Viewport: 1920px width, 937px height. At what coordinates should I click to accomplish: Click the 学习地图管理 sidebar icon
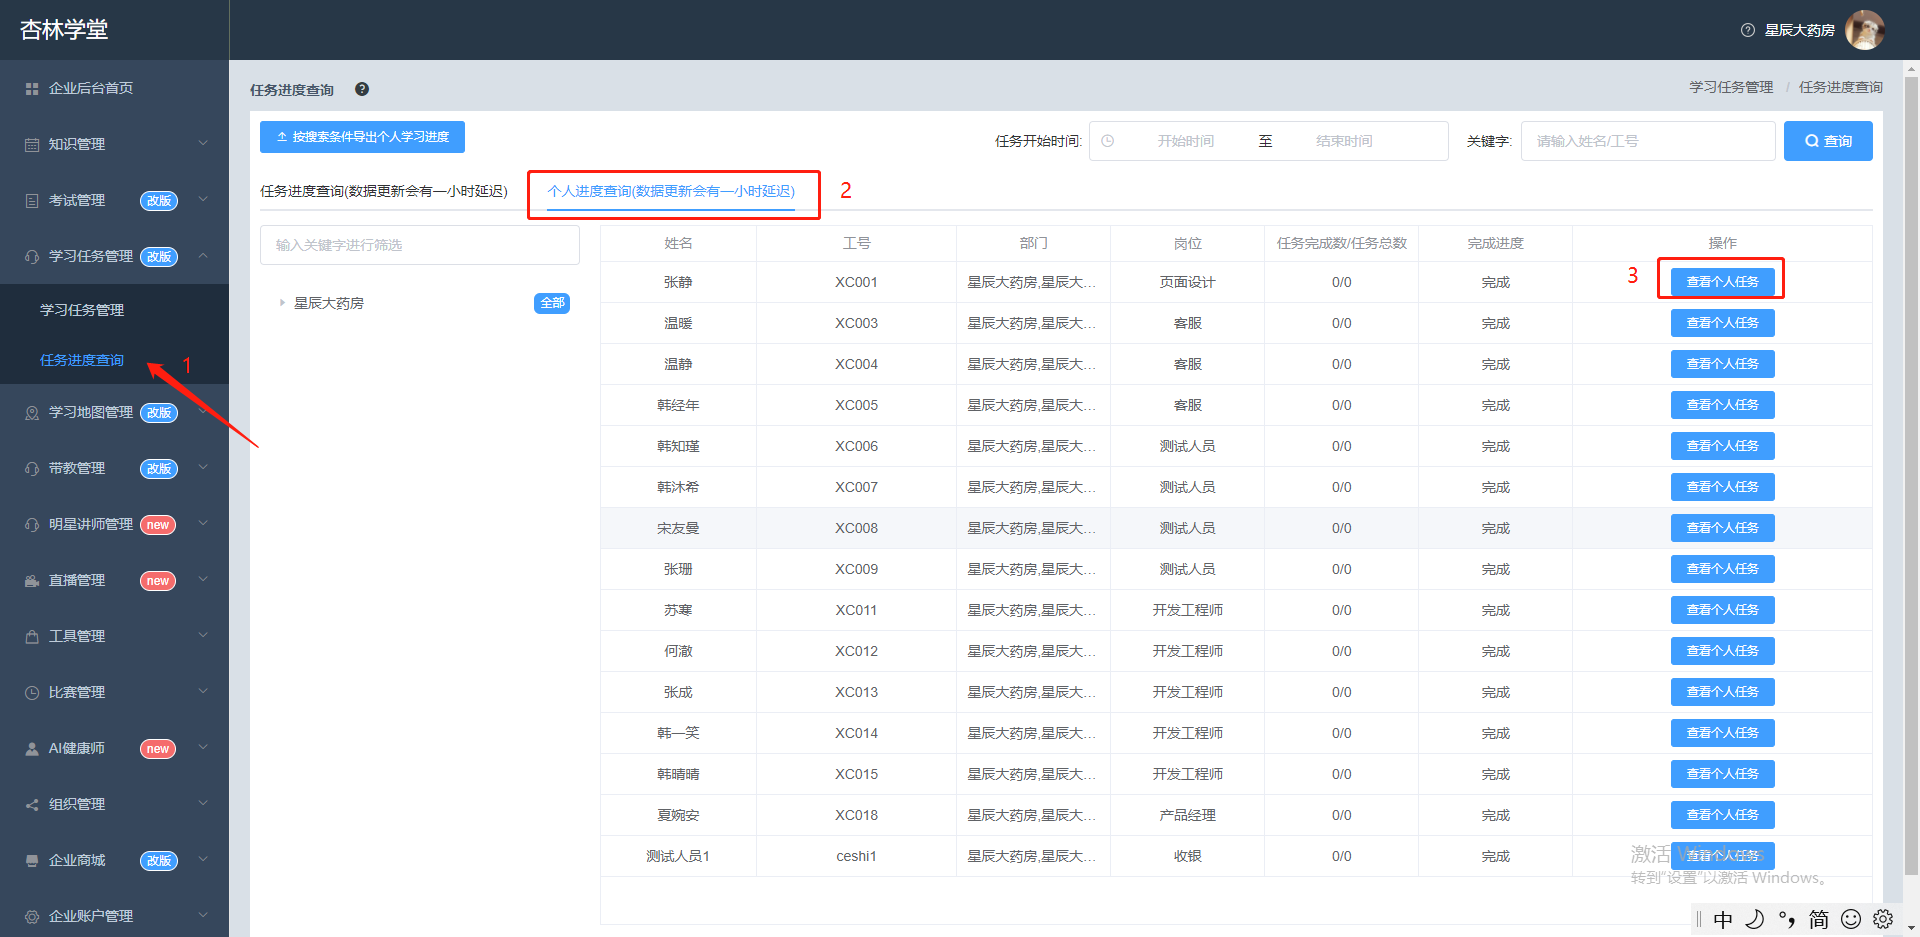pyautogui.click(x=32, y=413)
